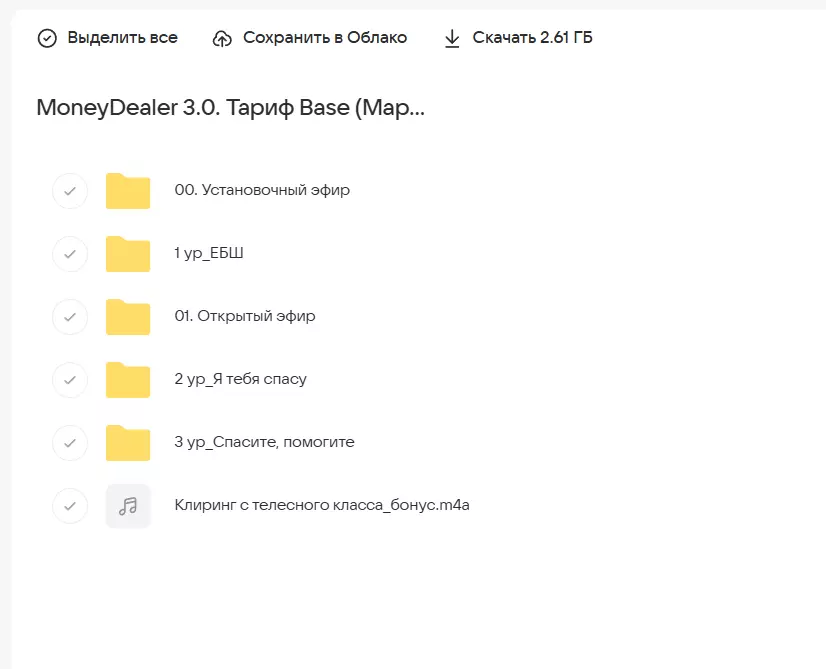Click the "01. Открытый эфир" folder icon
The image size is (826, 669).
(127, 316)
